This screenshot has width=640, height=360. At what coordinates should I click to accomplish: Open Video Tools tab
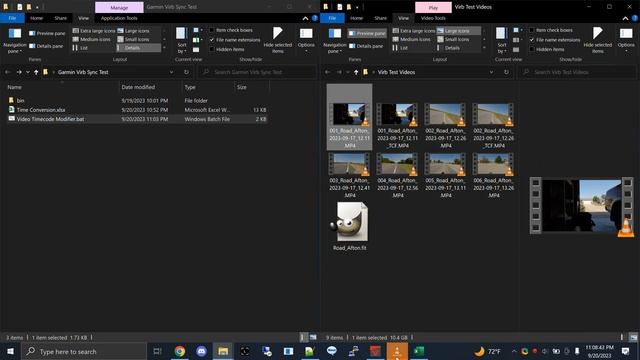pyautogui.click(x=433, y=18)
